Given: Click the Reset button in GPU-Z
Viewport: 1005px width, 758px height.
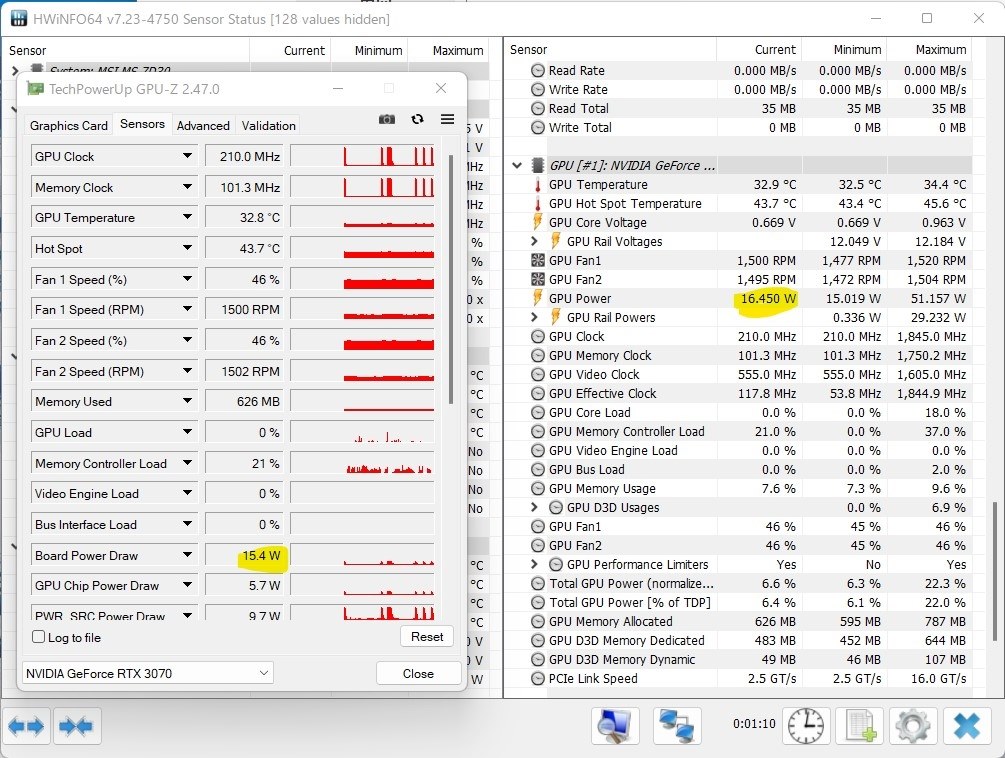Looking at the screenshot, I should point(427,636).
